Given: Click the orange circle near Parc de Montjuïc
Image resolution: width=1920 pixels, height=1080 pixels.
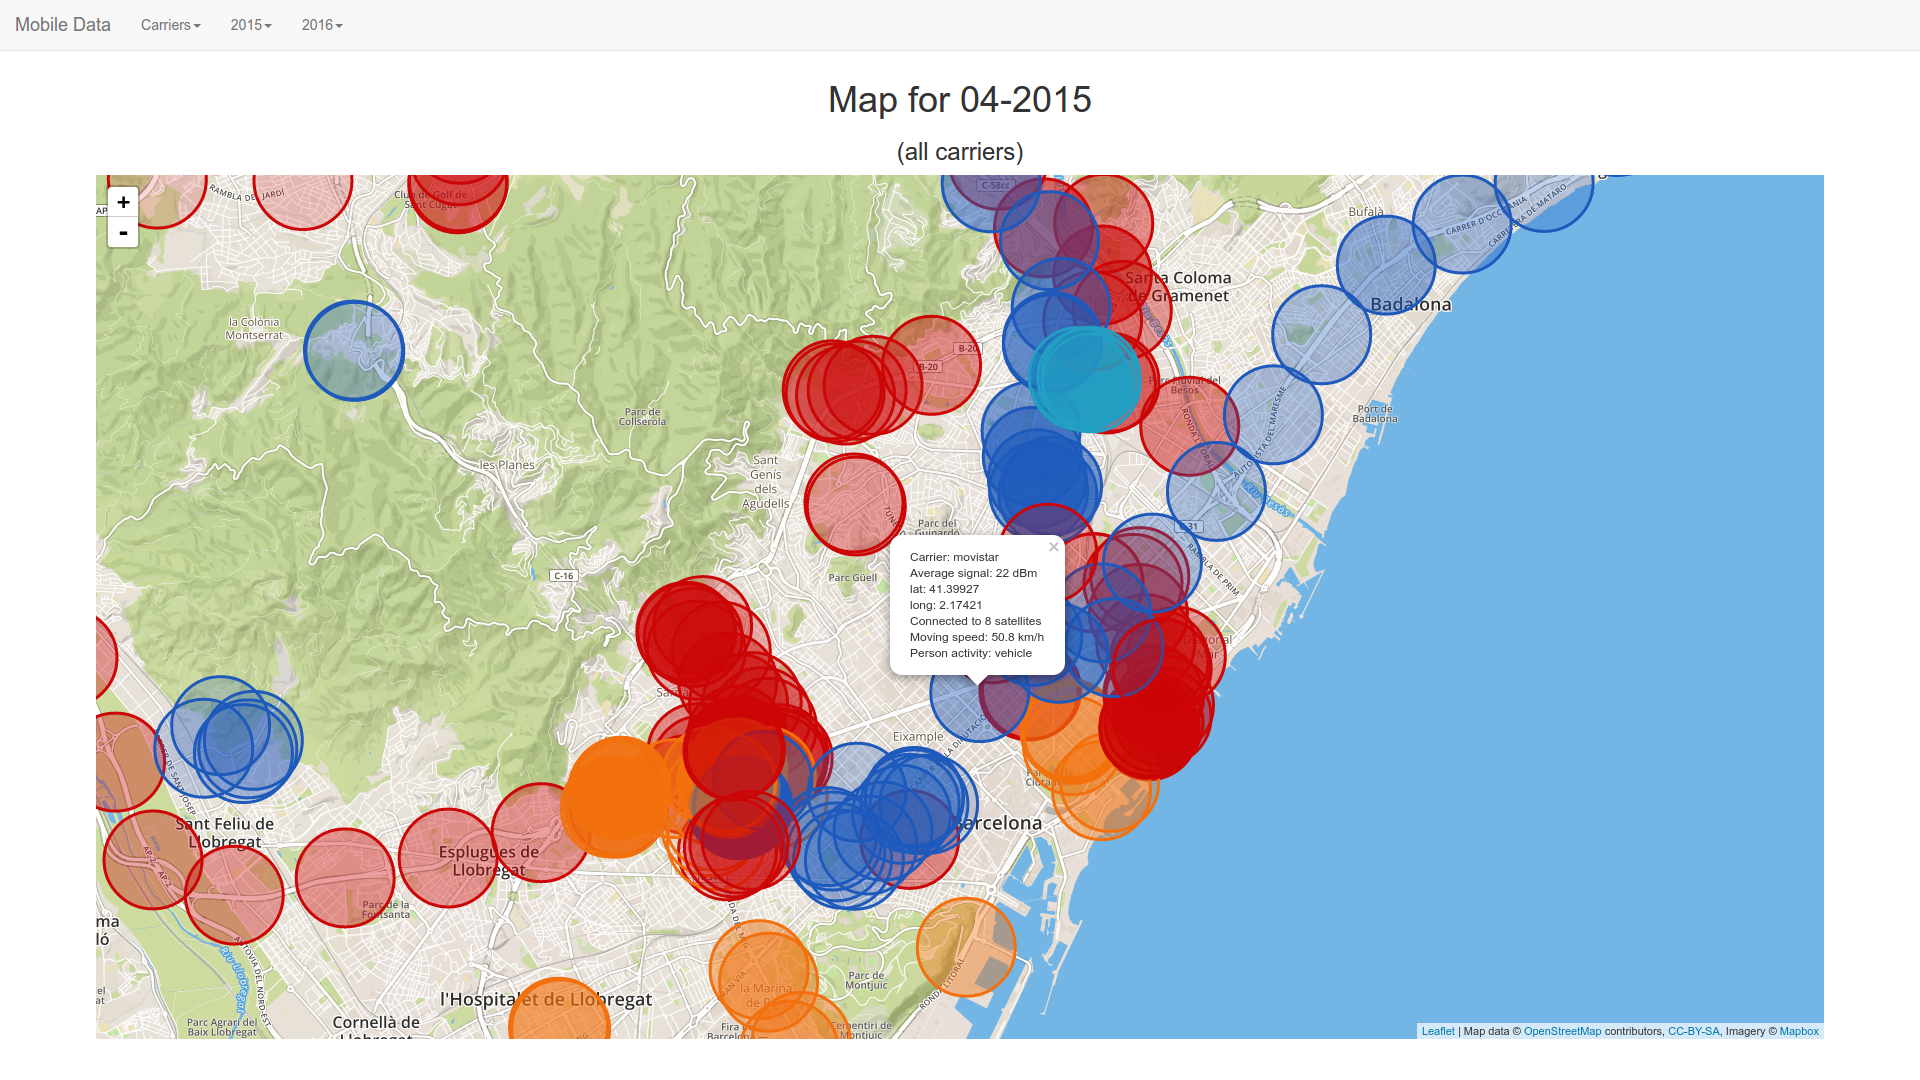Looking at the screenshot, I should pyautogui.click(x=966, y=947).
